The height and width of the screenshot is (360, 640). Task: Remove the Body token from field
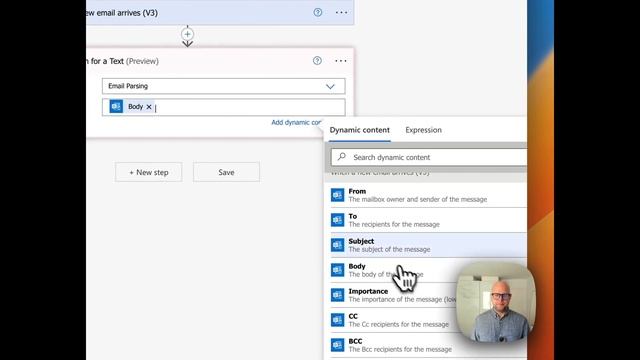pos(149,107)
